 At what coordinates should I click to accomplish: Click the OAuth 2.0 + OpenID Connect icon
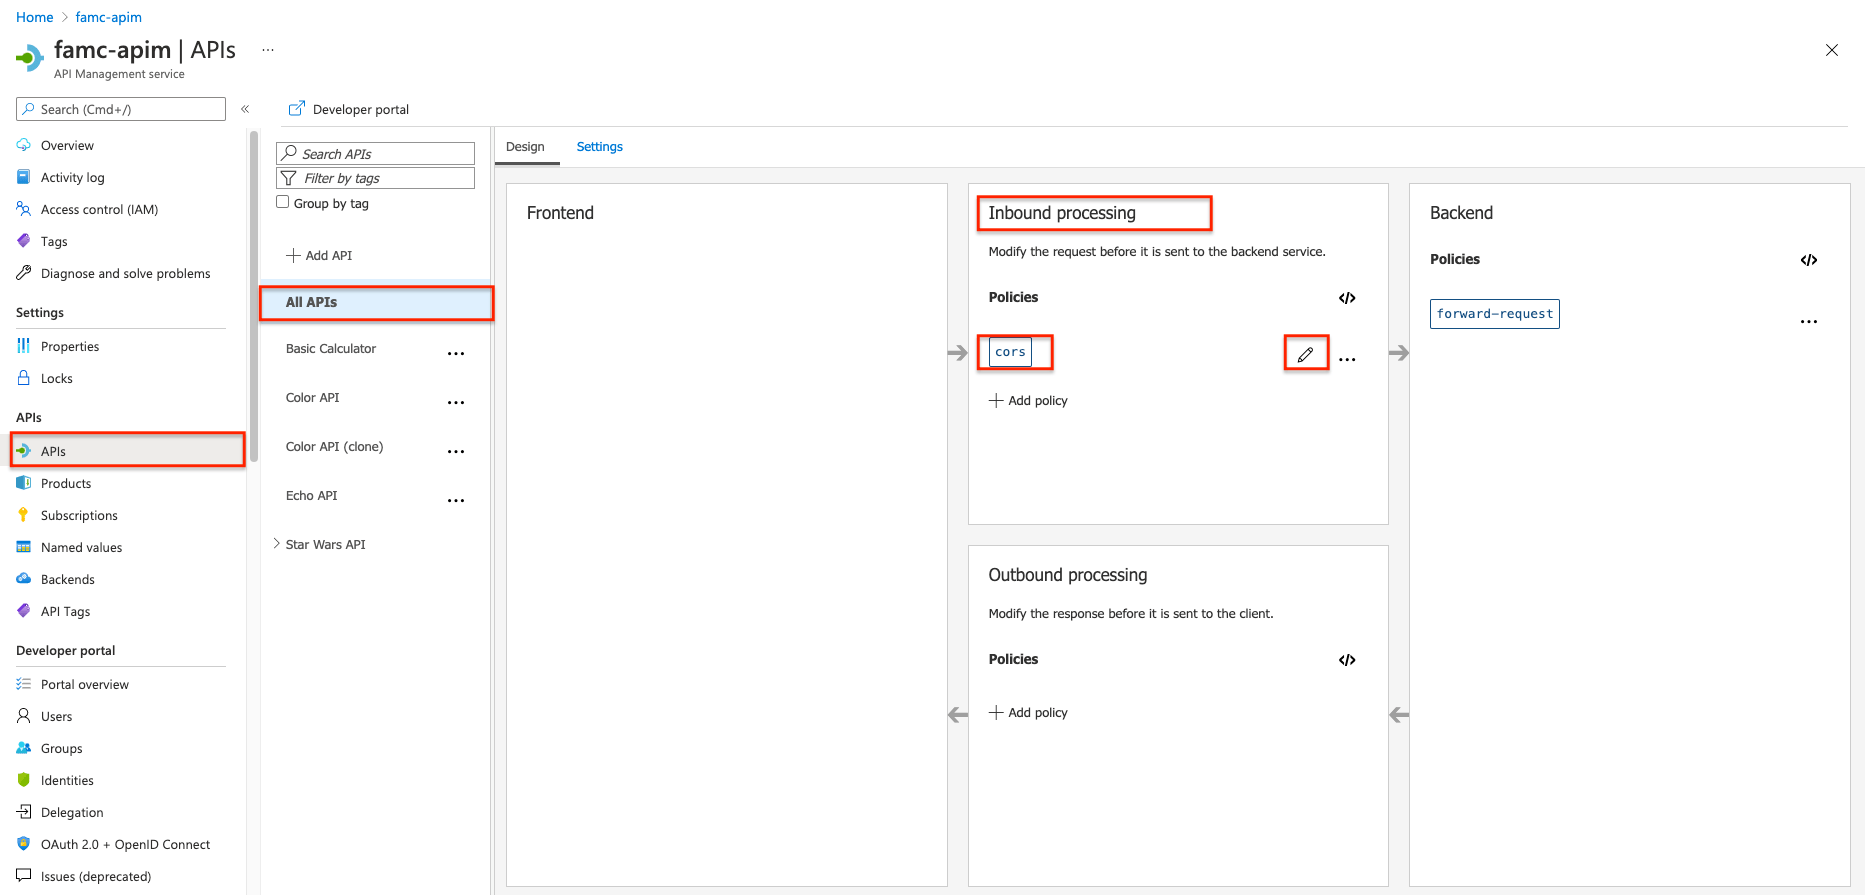coord(23,844)
